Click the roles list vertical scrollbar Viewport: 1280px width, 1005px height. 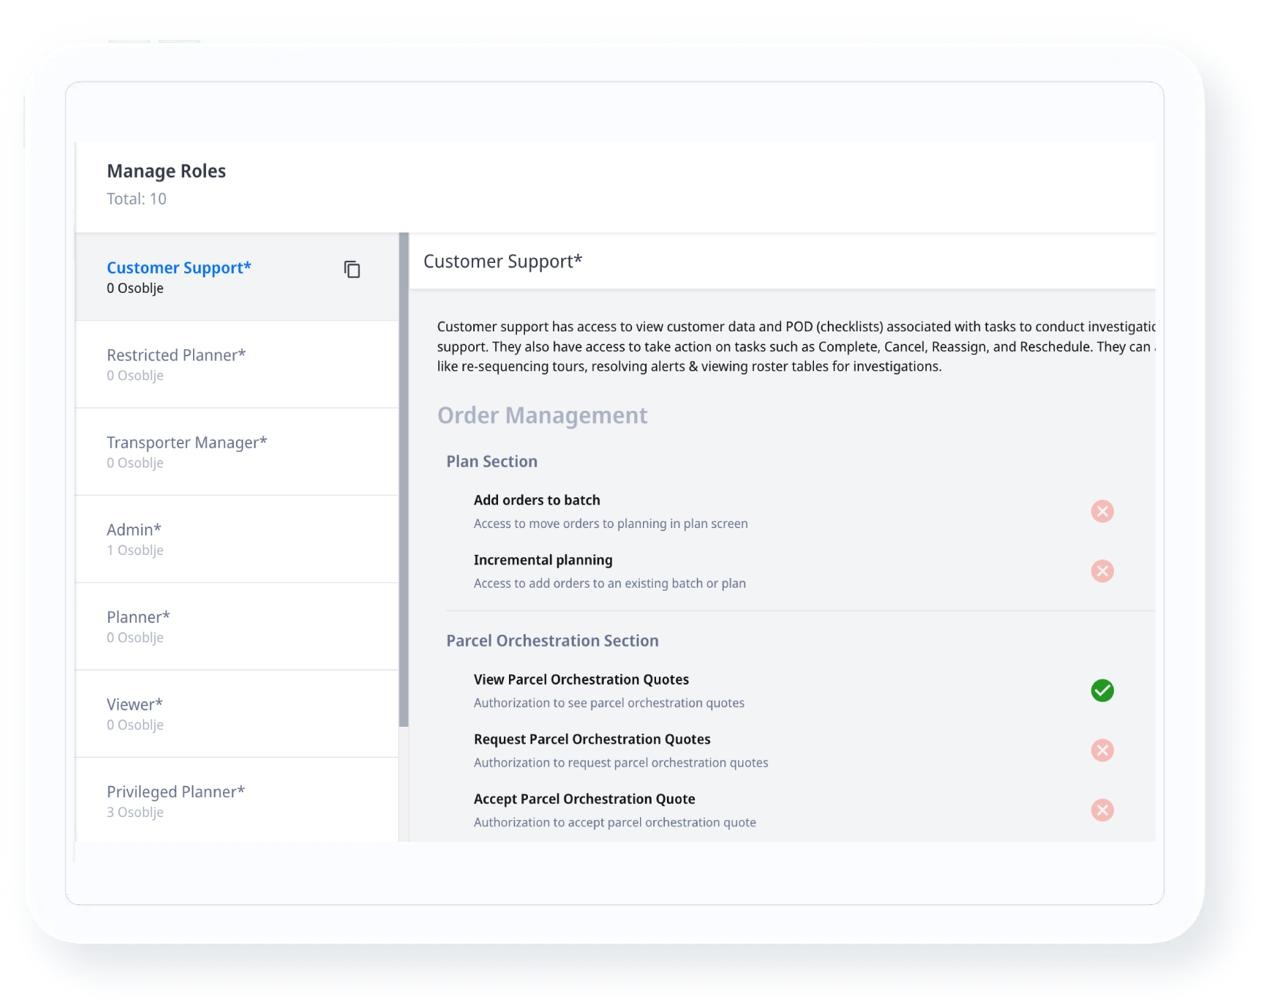pos(404,480)
